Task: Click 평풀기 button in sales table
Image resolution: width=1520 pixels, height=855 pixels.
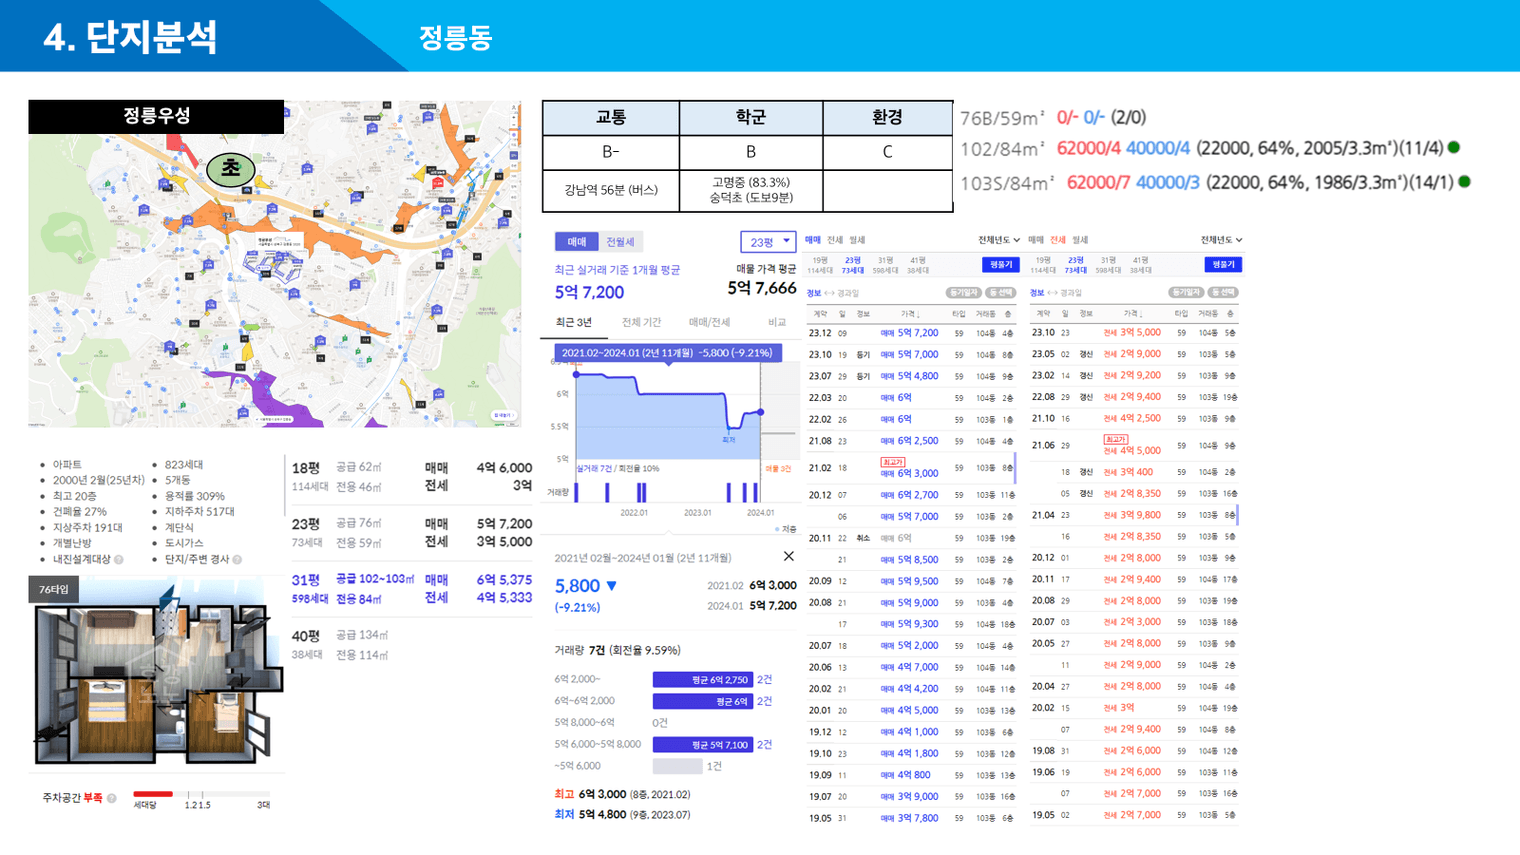Action: pyautogui.click(x=1000, y=265)
